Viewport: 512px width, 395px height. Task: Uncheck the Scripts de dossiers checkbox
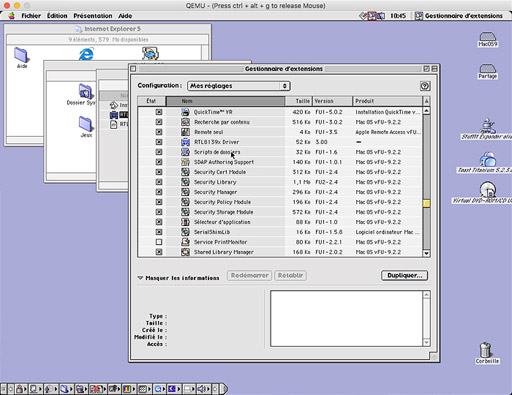[159, 152]
